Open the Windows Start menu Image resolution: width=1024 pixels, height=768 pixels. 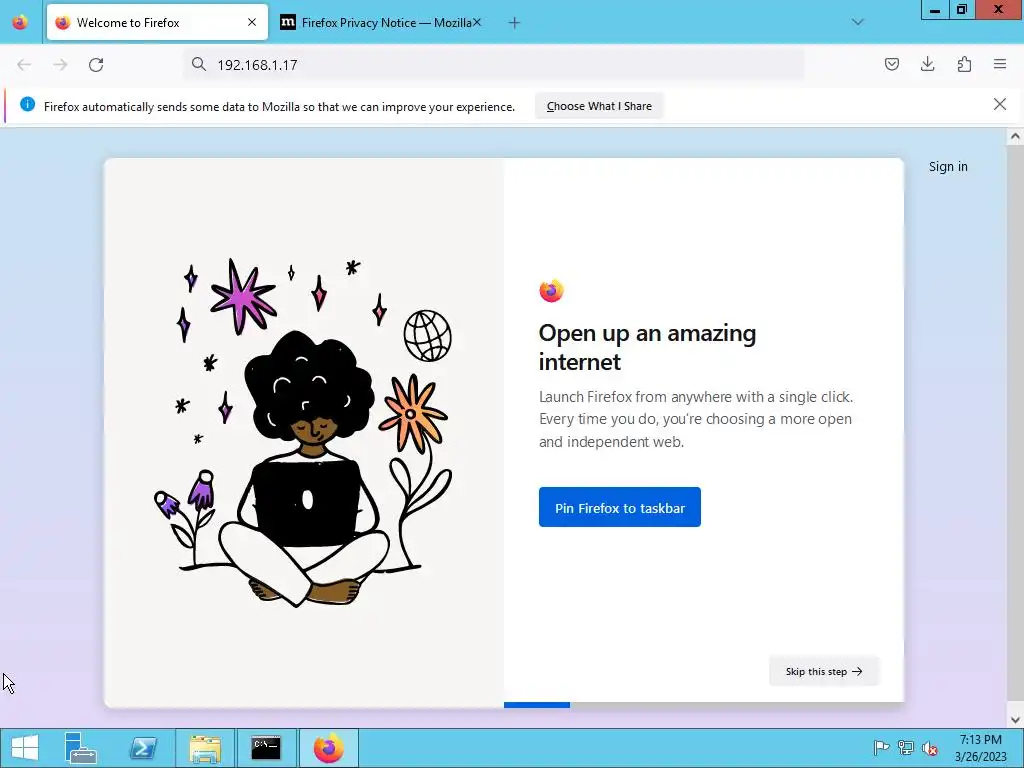coord(25,748)
